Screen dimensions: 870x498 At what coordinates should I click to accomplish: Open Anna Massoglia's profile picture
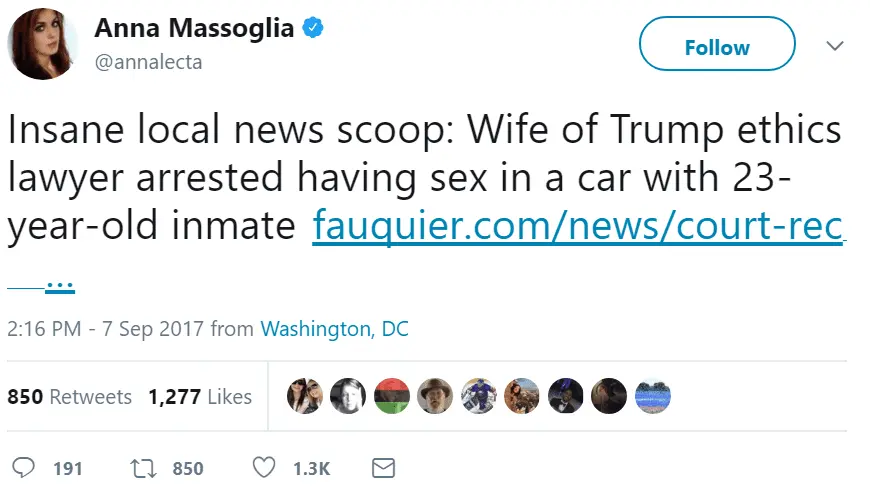click(x=43, y=44)
